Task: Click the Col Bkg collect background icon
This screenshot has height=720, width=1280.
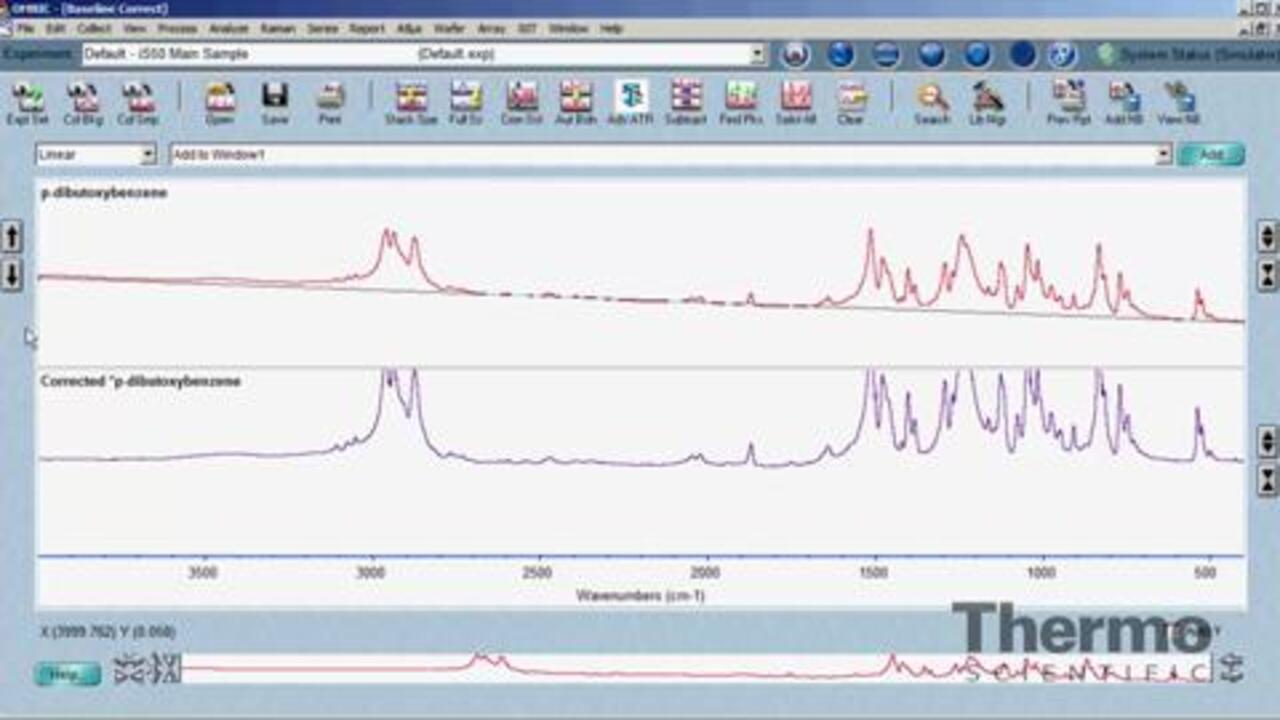Action: (x=83, y=99)
